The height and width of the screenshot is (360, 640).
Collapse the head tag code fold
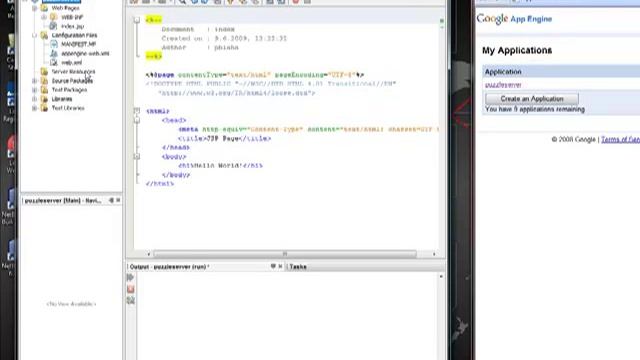coord(137,120)
